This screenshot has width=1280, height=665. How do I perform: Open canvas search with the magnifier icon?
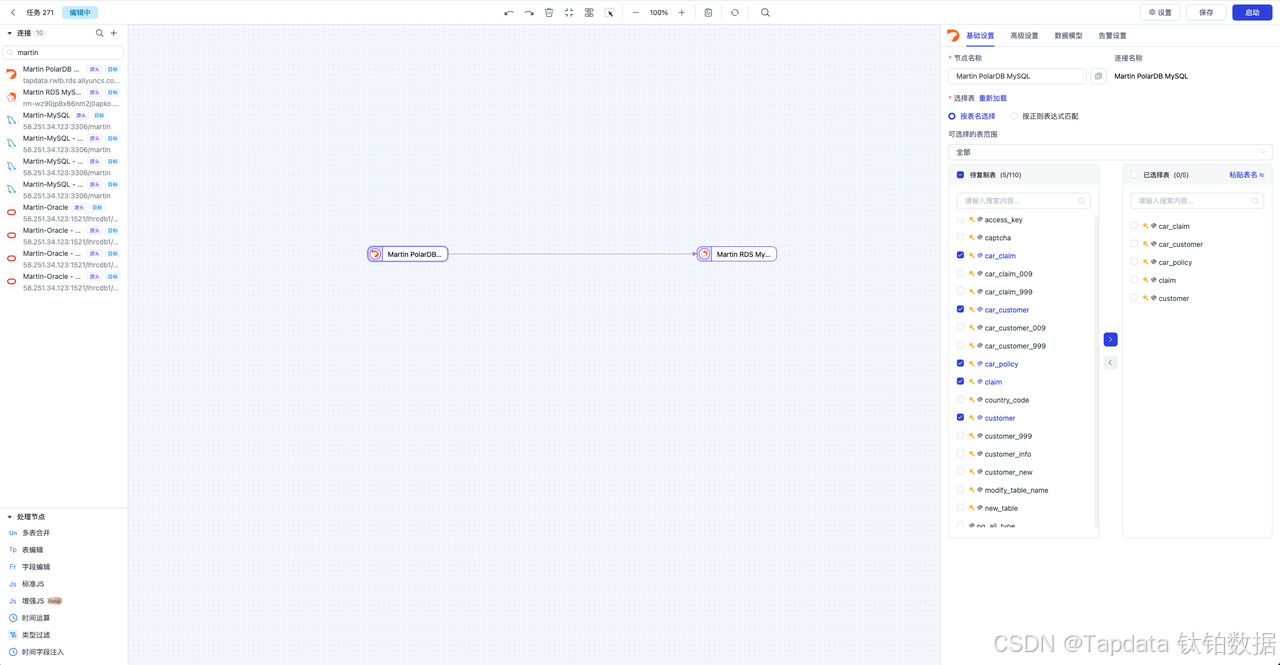pyautogui.click(x=765, y=13)
